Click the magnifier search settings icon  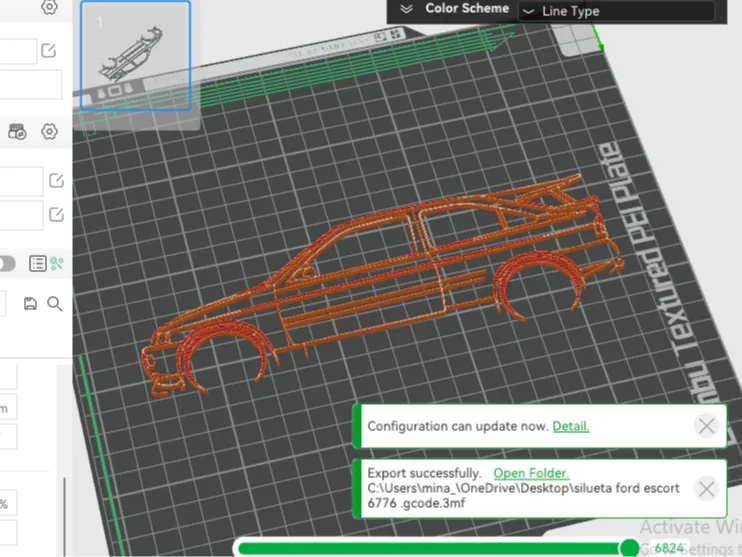(x=55, y=304)
